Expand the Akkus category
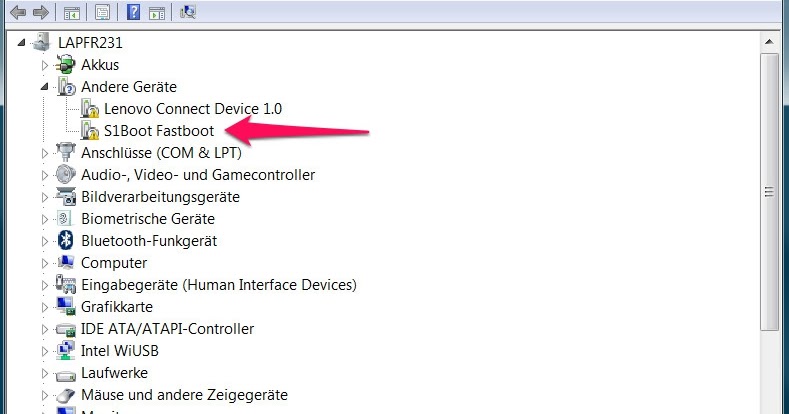The image size is (789, 414). [x=45, y=65]
